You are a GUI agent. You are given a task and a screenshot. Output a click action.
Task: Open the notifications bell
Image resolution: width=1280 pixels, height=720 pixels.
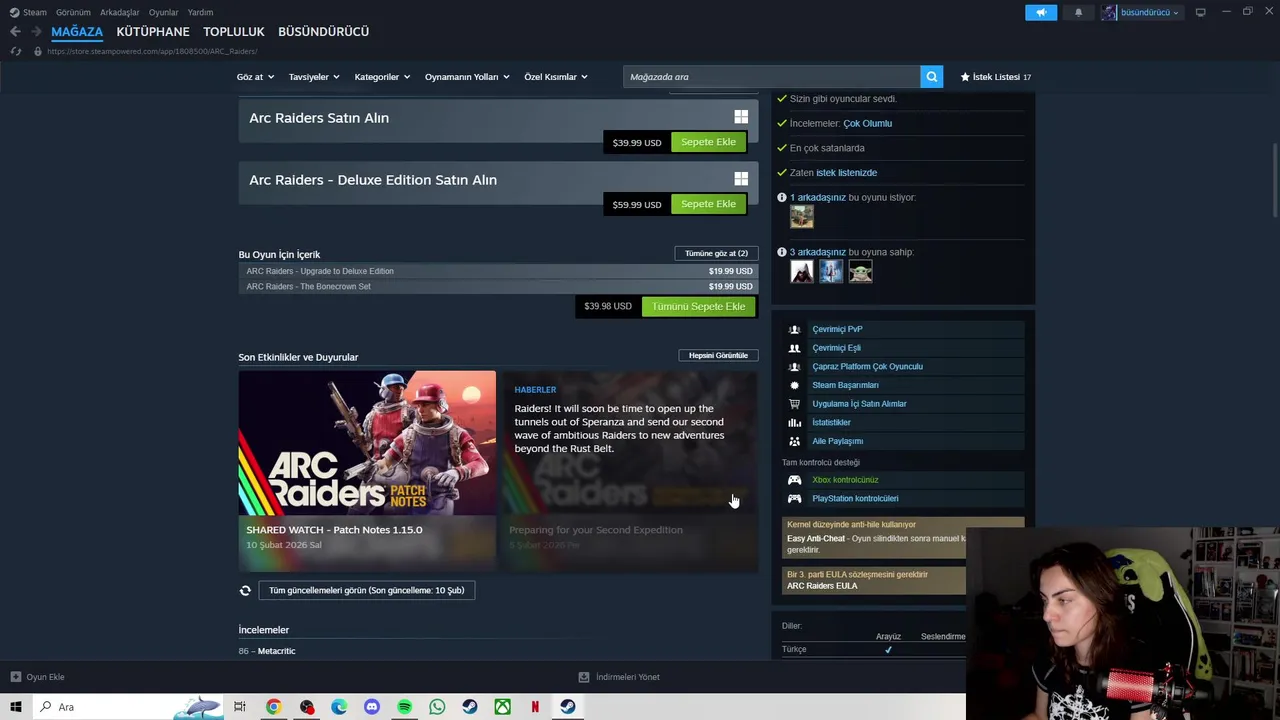(x=1078, y=12)
